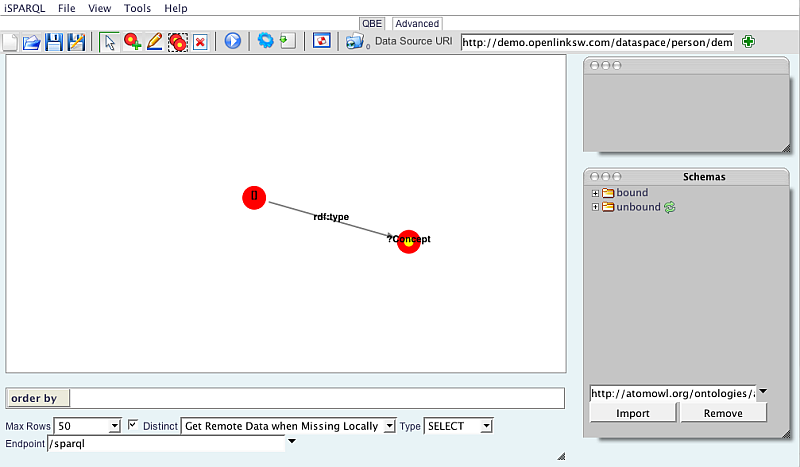Click the Schemas panel title bar
This screenshot has height=467, width=800.
(686, 177)
